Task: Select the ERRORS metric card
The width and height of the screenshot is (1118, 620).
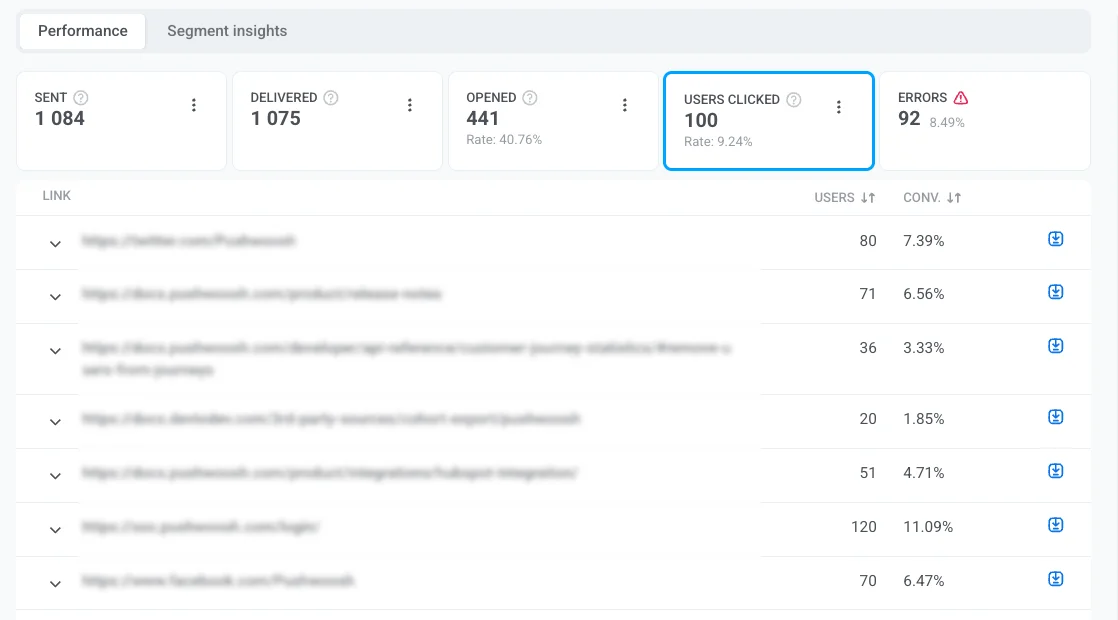Action: (983, 120)
